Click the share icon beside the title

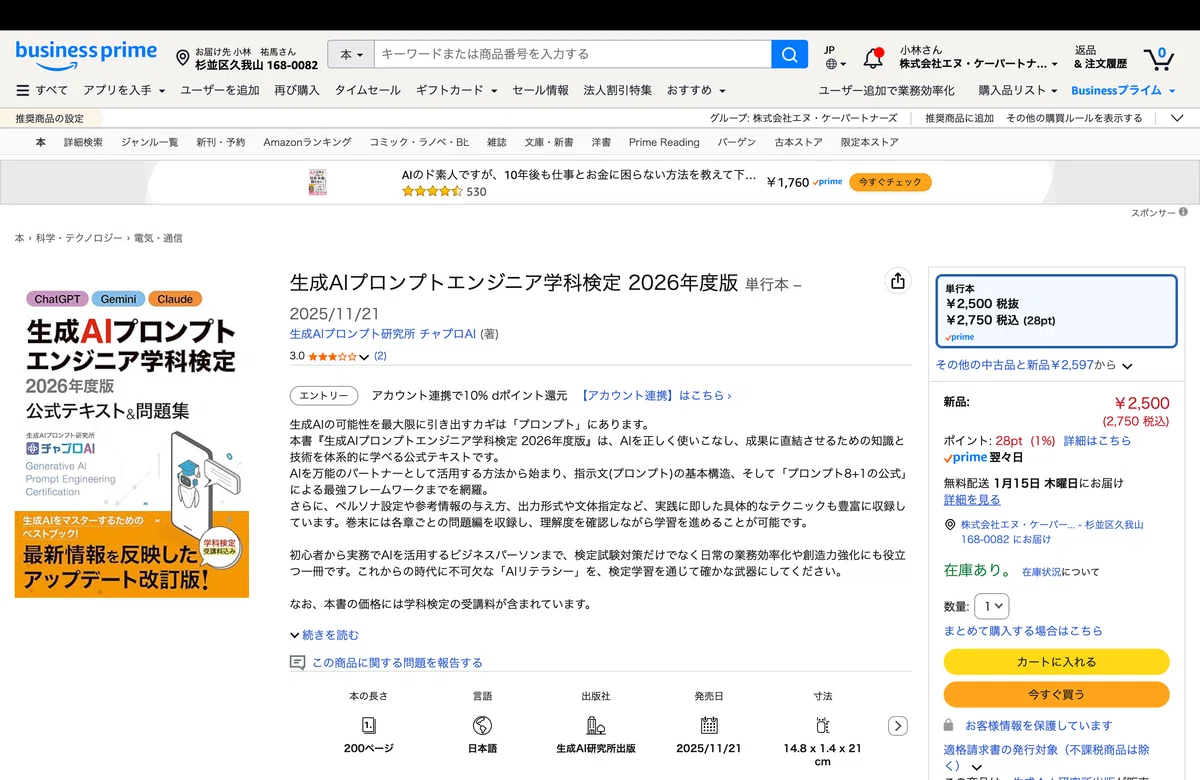pos(897,281)
